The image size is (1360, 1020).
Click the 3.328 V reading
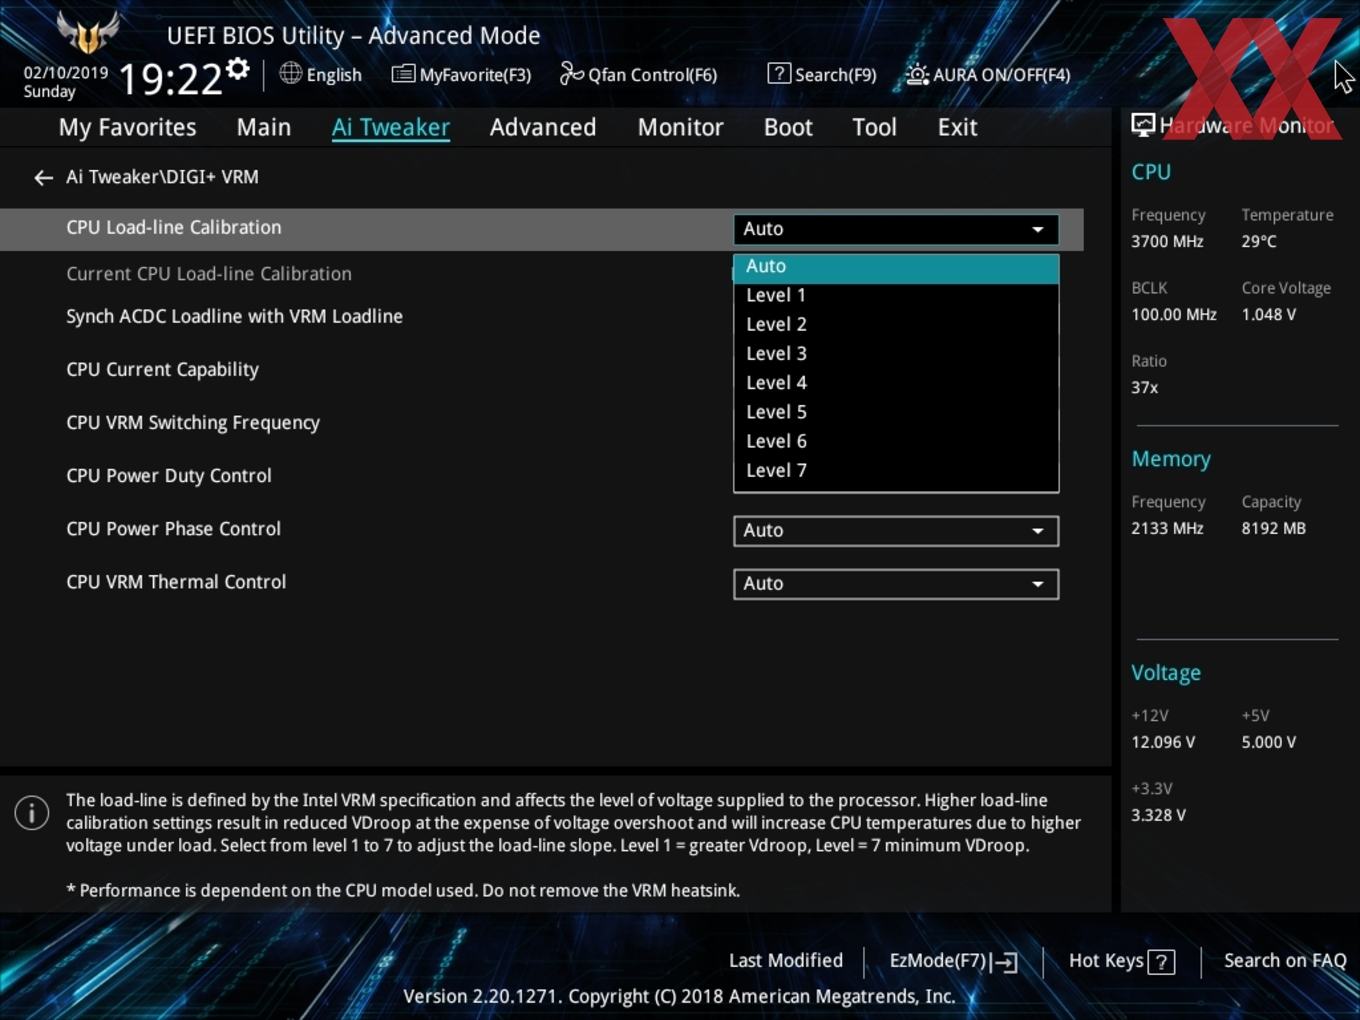(1158, 816)
